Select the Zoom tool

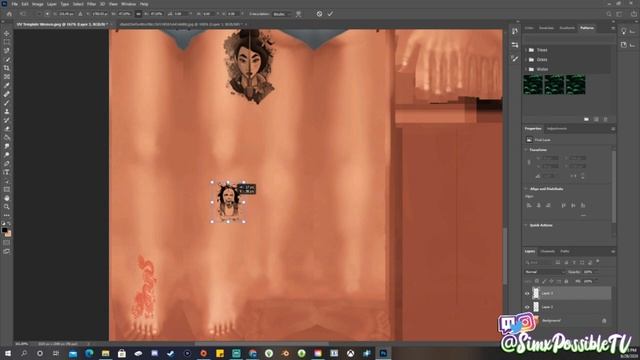[7, 207]
